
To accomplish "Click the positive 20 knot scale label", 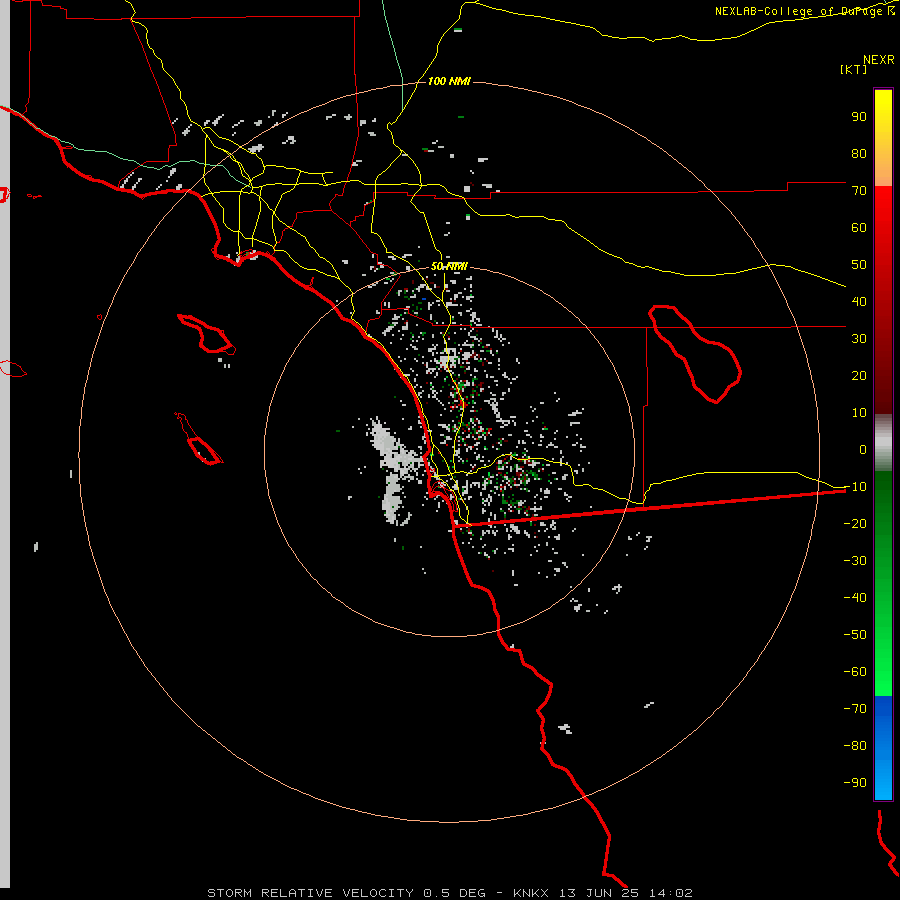I will [x=859, y=375].
